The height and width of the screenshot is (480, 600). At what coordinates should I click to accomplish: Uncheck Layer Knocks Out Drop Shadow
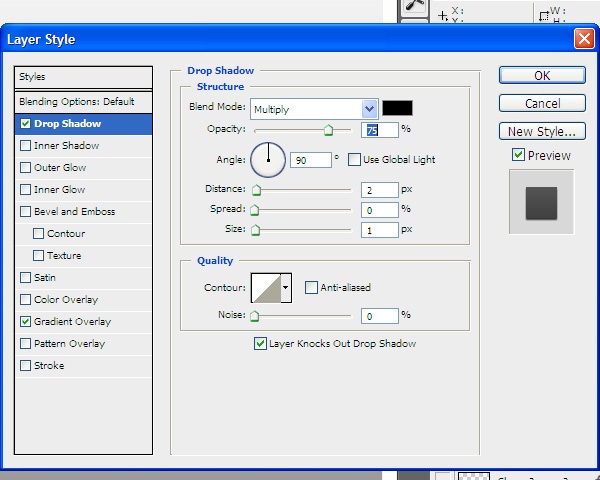pyautogui.click(x=260, y=344)
